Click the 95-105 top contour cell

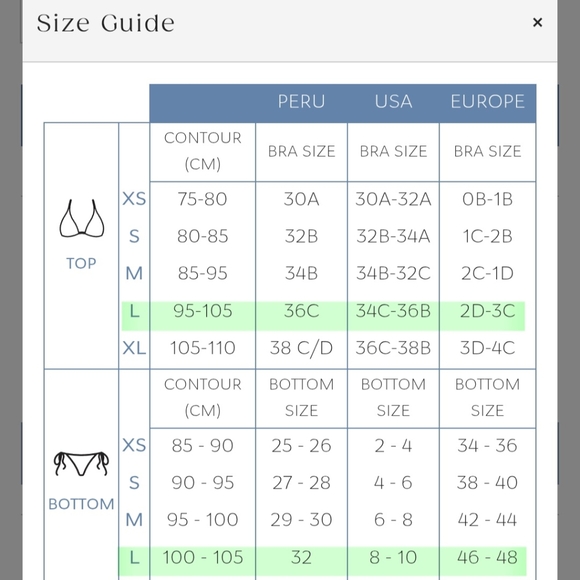point(203,311)
